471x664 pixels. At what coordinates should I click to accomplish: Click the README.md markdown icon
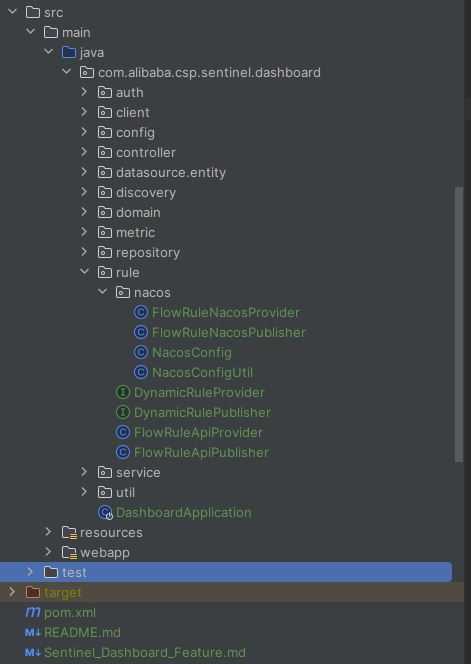click(x=33, y=633)
